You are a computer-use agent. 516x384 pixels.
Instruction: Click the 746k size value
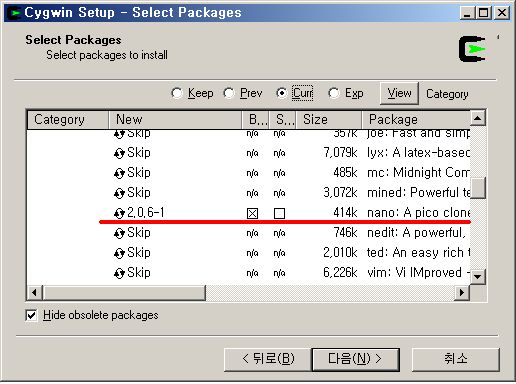[345, 233]
